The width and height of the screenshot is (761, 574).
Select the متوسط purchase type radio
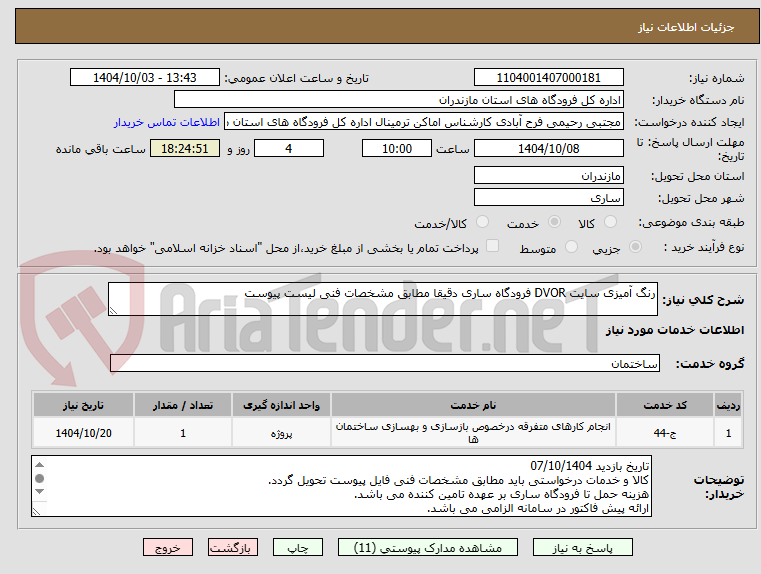(571, 247)
